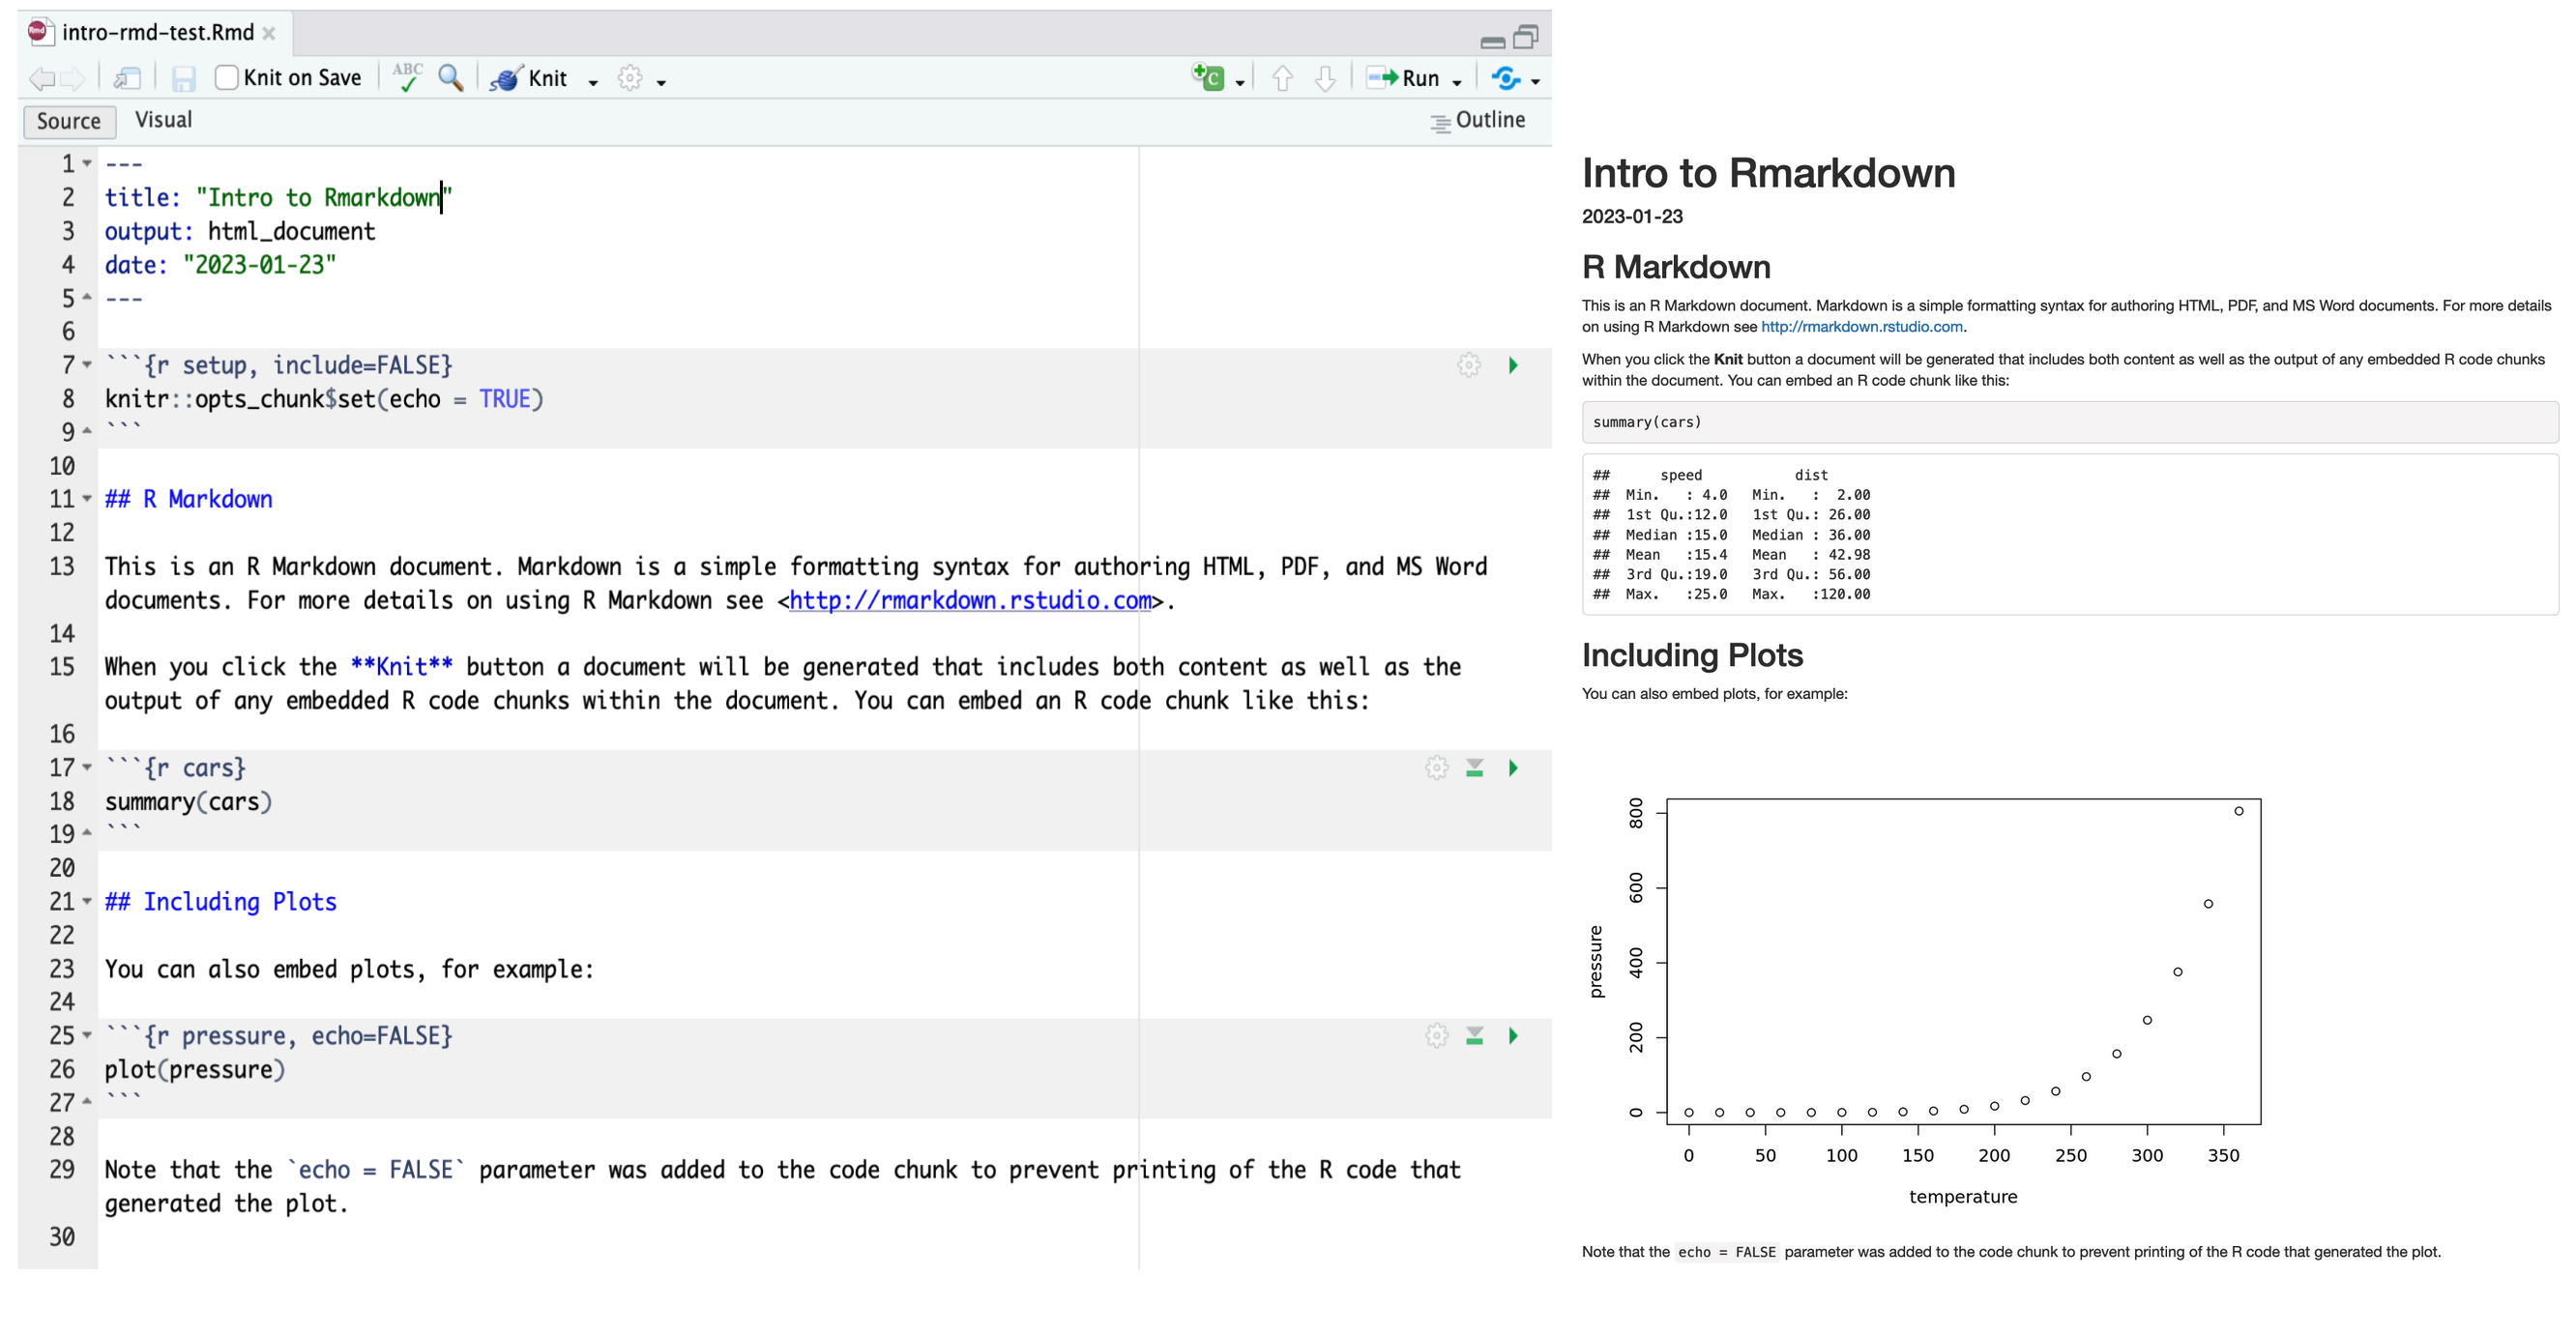Image resolution: width=2576 pixels, height=1334 pixels.
Task: Collapse the cars chunk fold at line 17
Action: coord(87,768)
